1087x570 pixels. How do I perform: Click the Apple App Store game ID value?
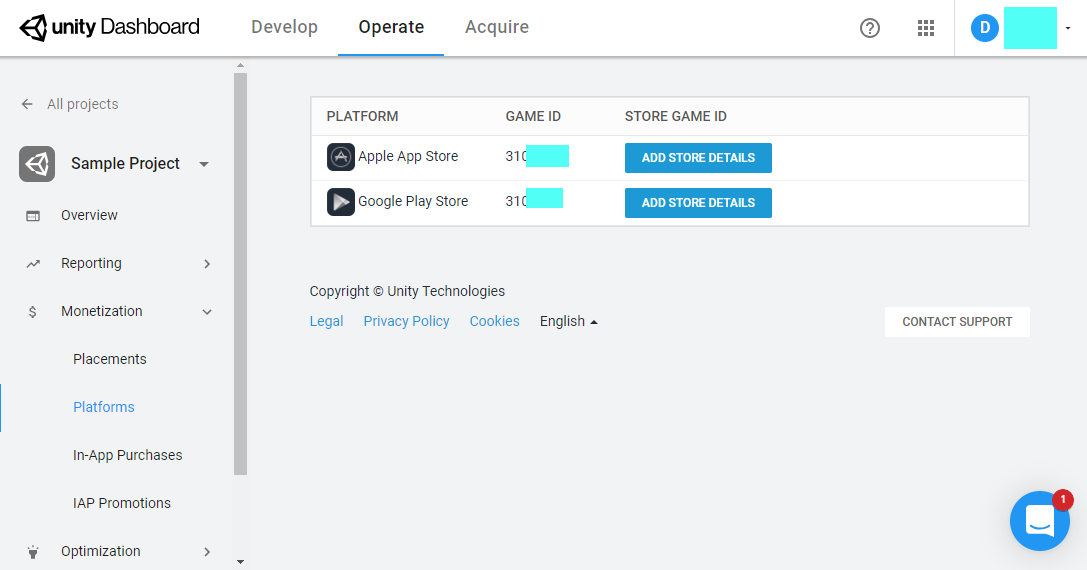(x=537, y=157)
